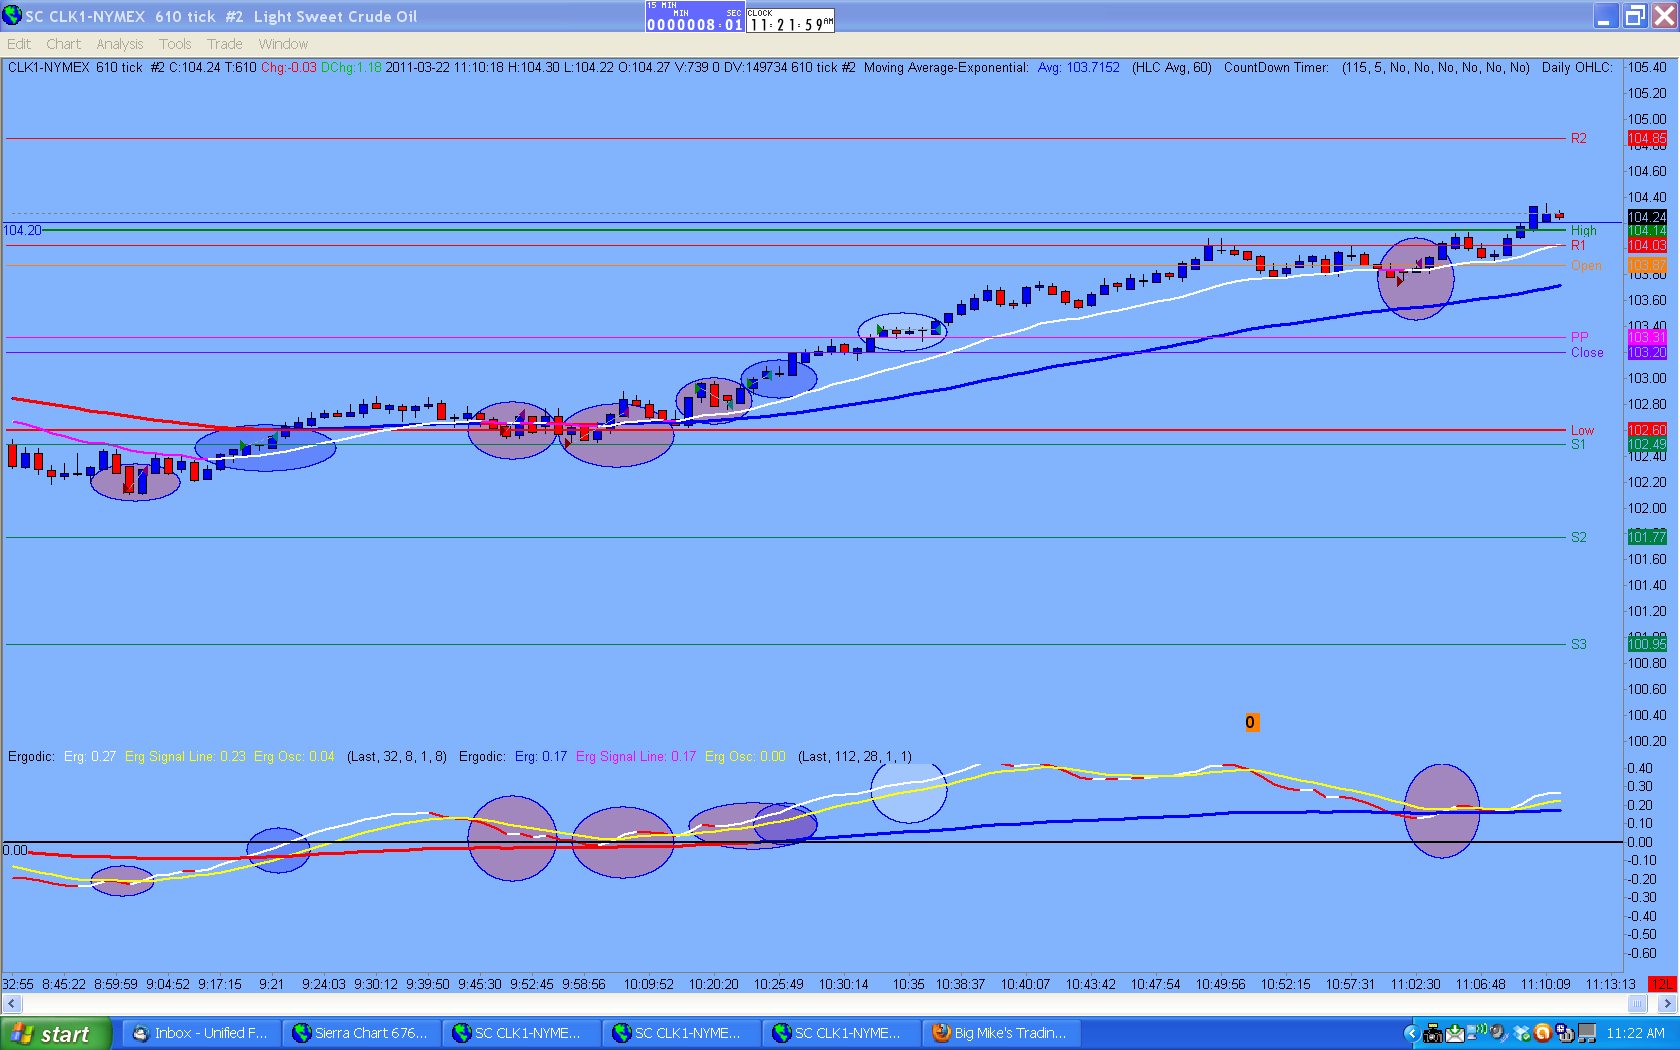Click the 10:35 time axis label
Image resolution: width=1680 pixels, height=1050 pixels.
(908, 984)
